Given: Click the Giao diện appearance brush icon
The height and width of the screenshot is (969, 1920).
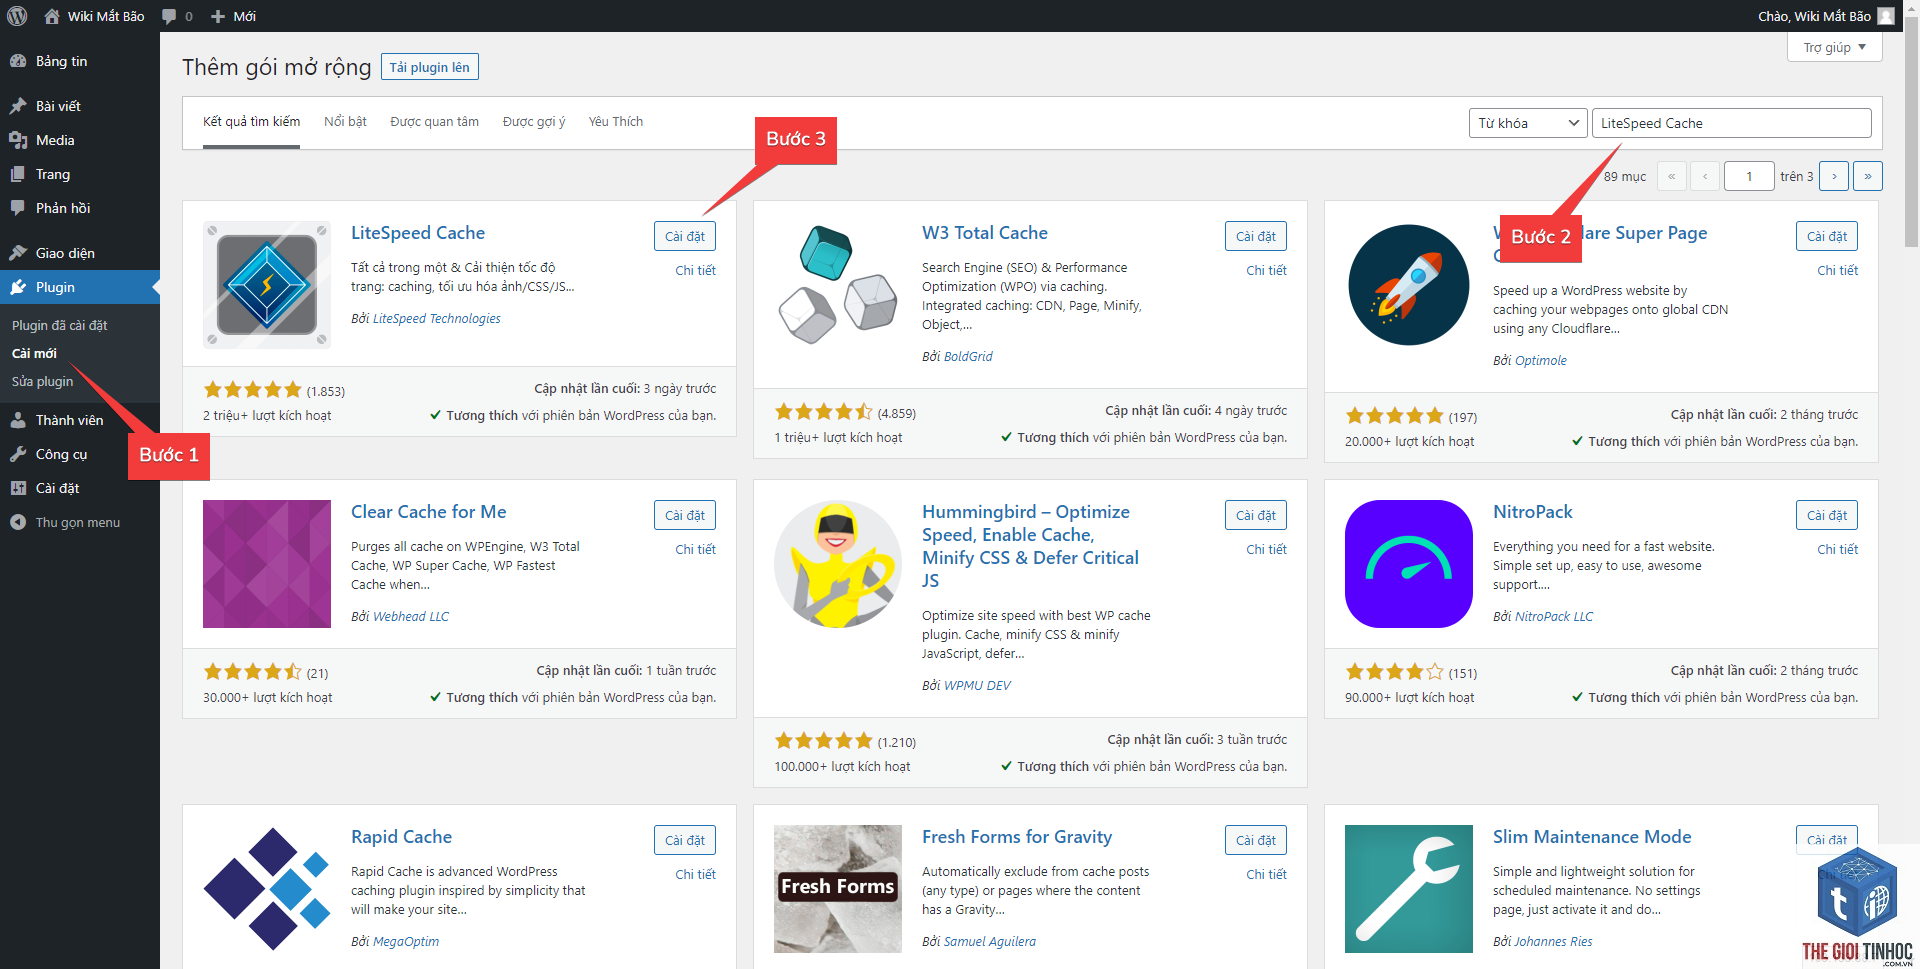Looking at the screenshot, I should click(x=18, y=253).
